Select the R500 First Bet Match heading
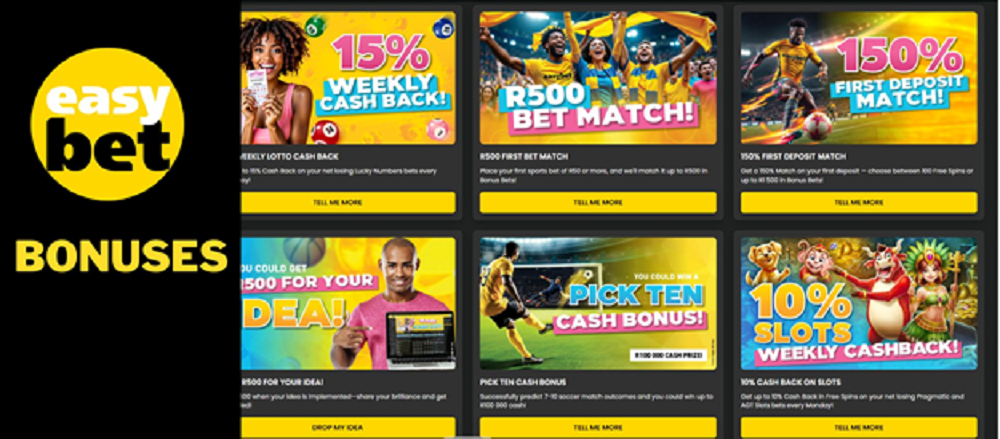1000x439 pixels. click(524, 156)
